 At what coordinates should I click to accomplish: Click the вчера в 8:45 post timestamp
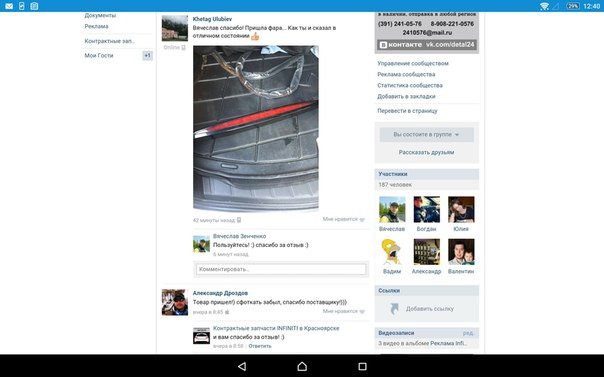coord(208,312)
